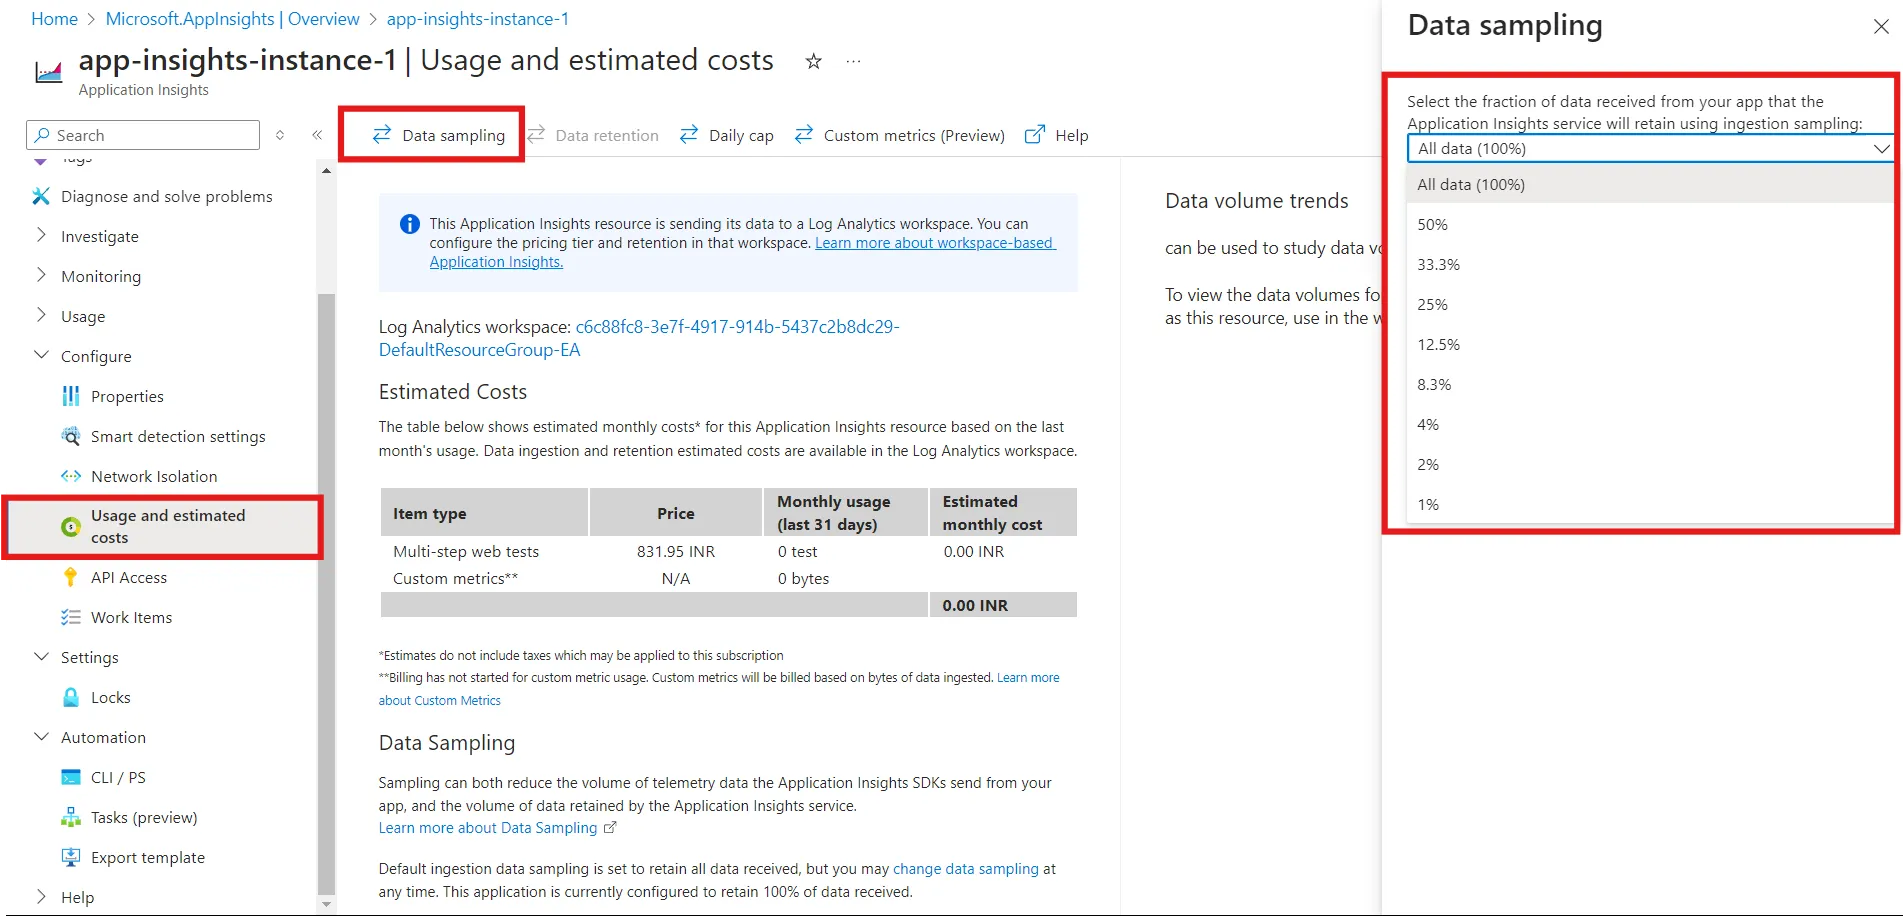
Task: Open the Daily cap tab
Action: click(741, 135)
